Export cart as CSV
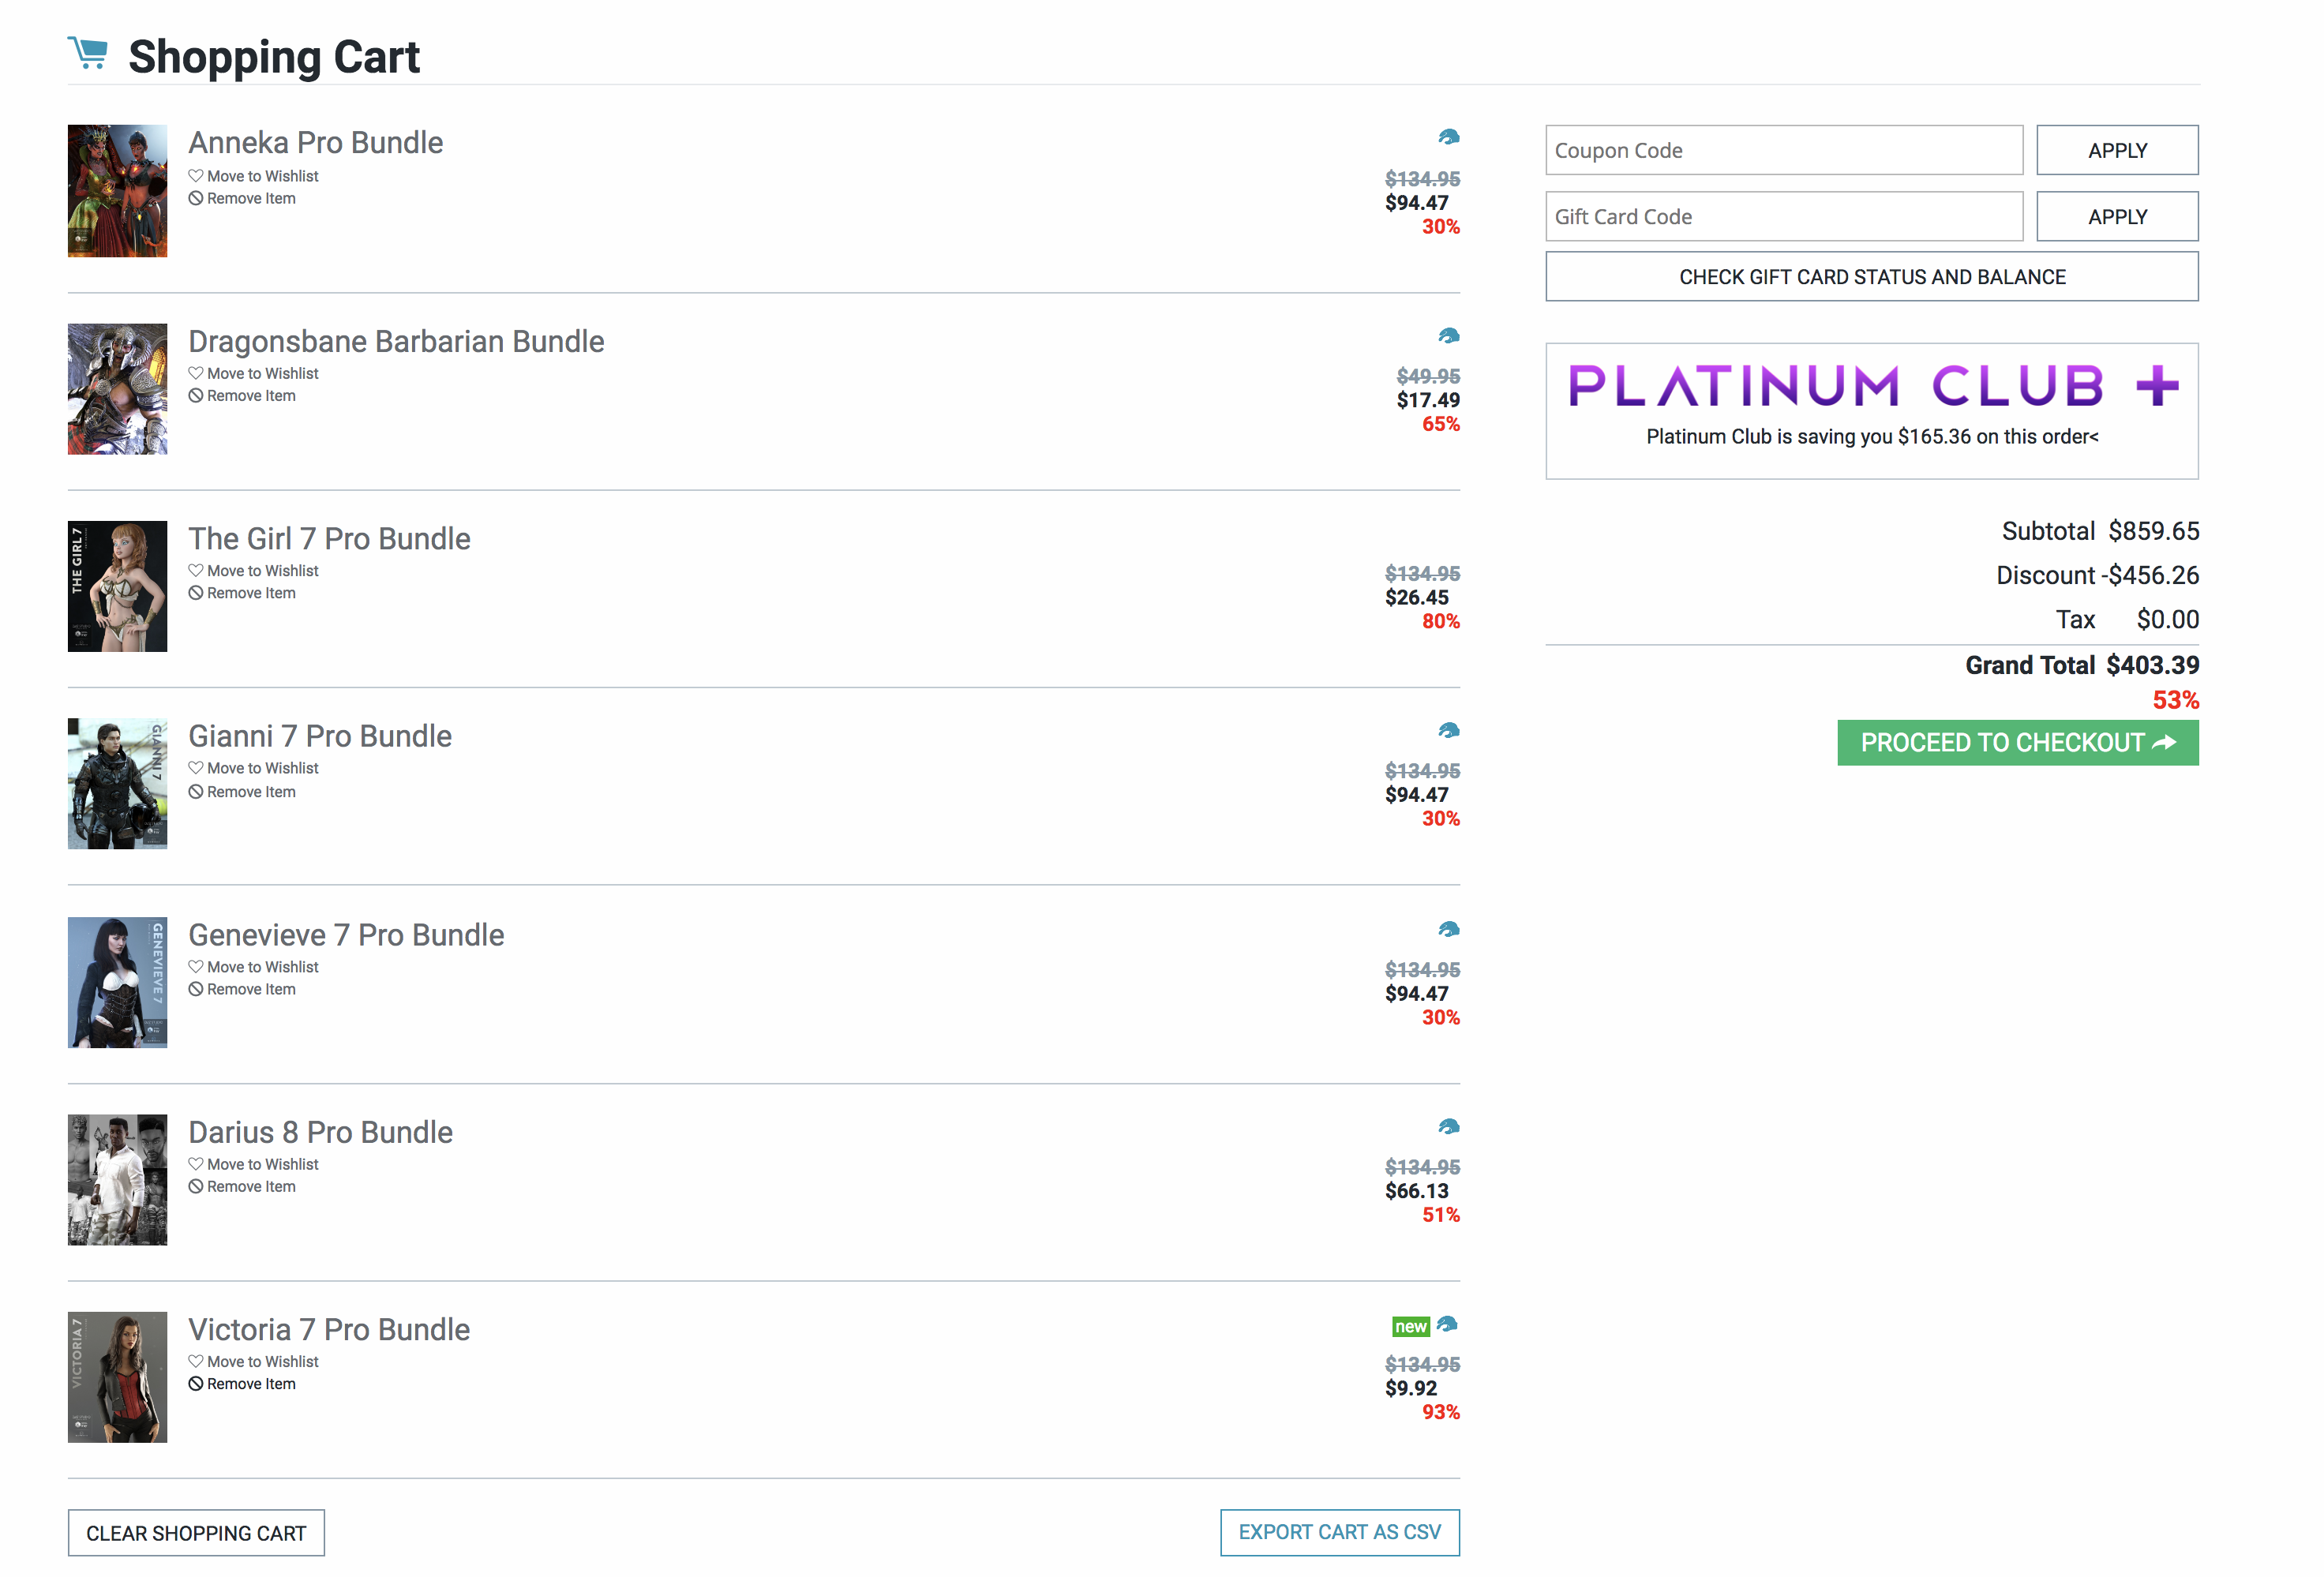This screenshot has width=2324, height=1577. tap(1338, 1532)
